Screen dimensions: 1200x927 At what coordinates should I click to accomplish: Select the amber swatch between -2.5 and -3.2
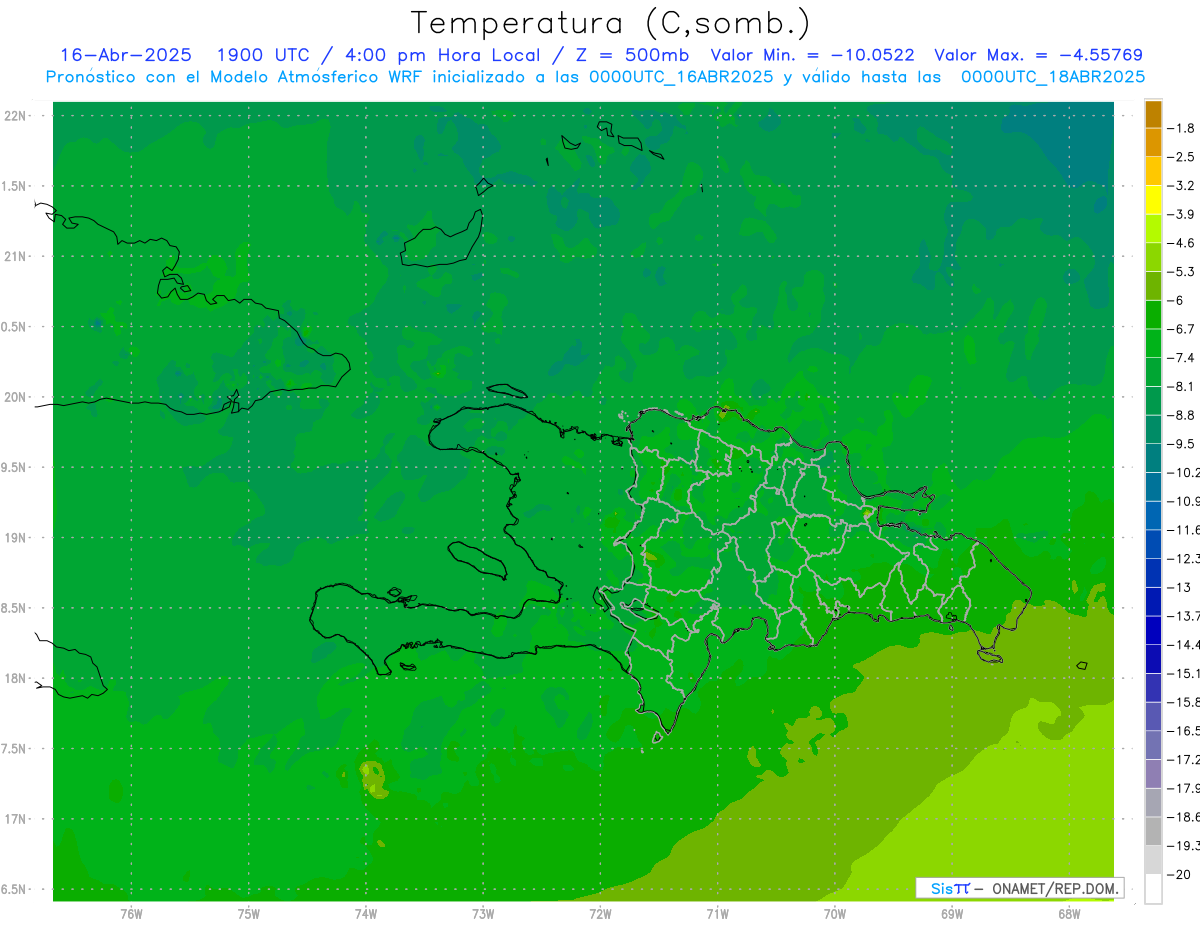coord(1153,171)
